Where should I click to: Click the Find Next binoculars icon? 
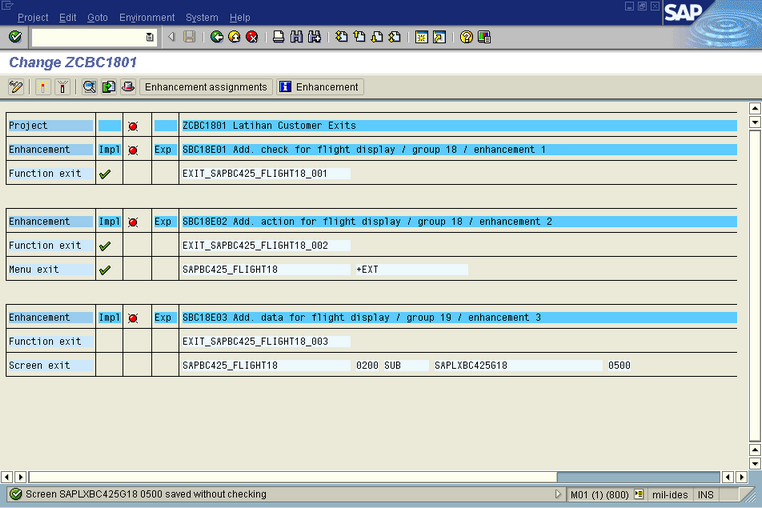[314, 37]
